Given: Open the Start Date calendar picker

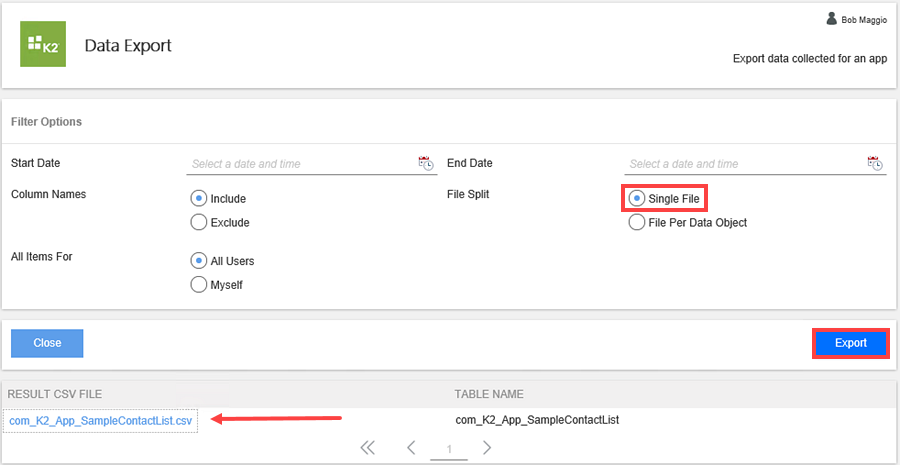Looking at the screenshot, I should coord(425,163).
